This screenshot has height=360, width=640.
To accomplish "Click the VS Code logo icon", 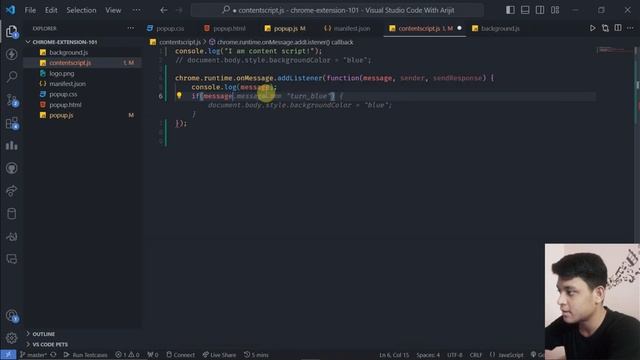I will (11, 10).
